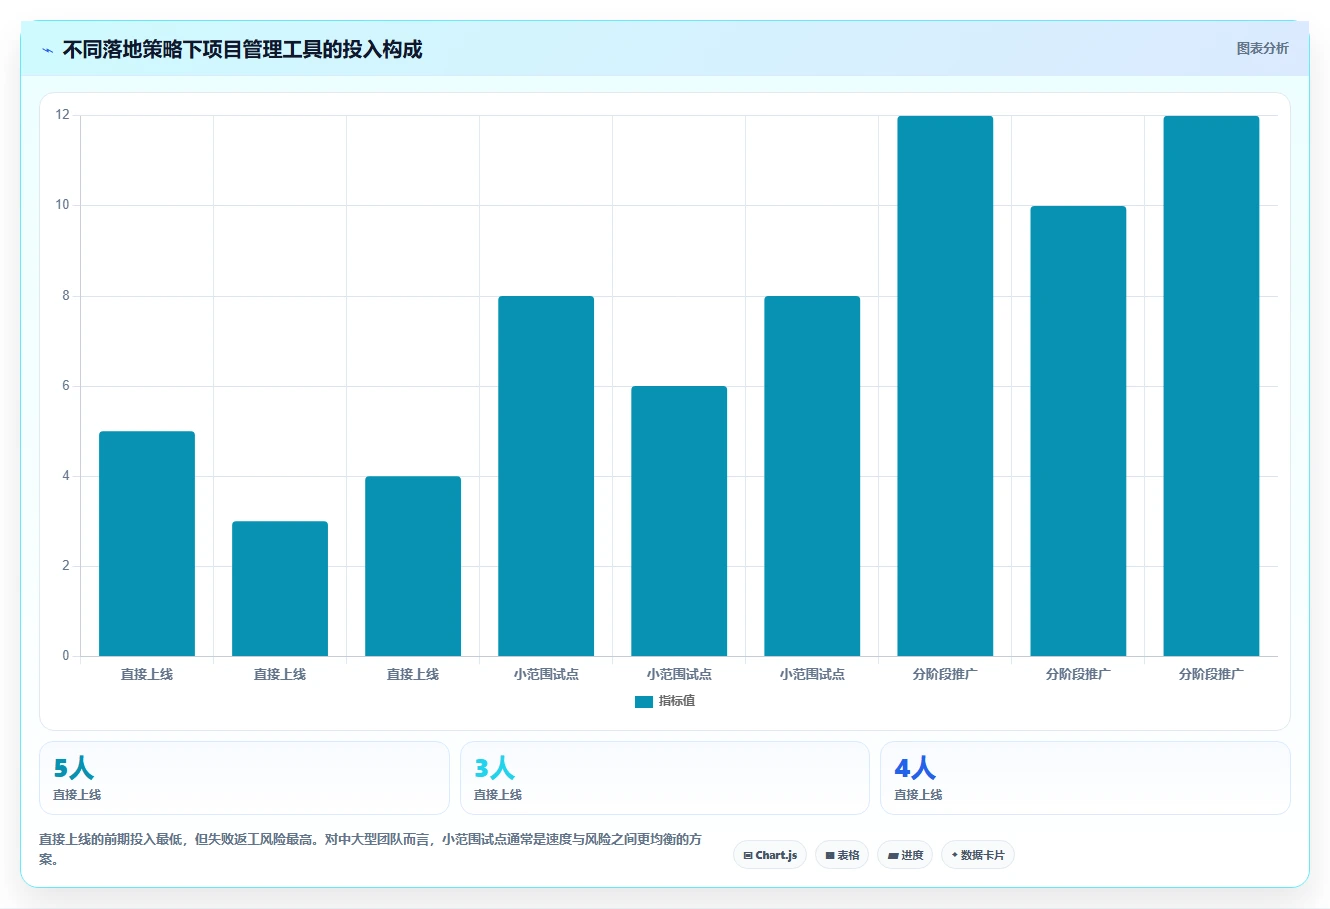
Task: Click the 小范围试点 bar reaching value 6
Action: point(679,521)
